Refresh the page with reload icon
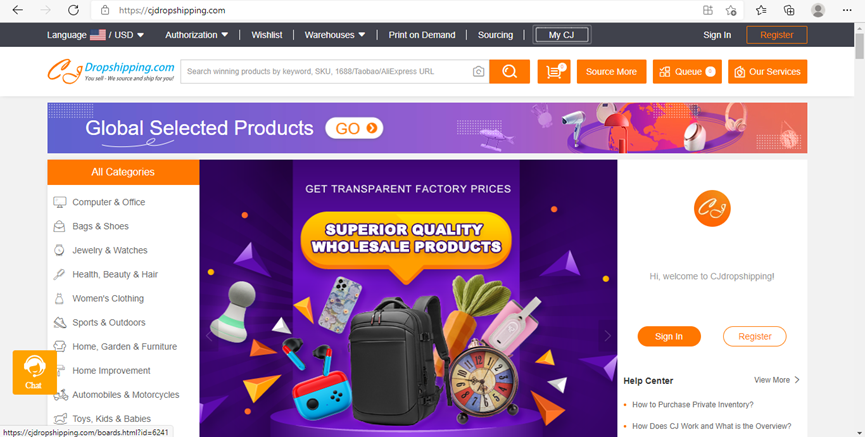 [x=73, y=10]
